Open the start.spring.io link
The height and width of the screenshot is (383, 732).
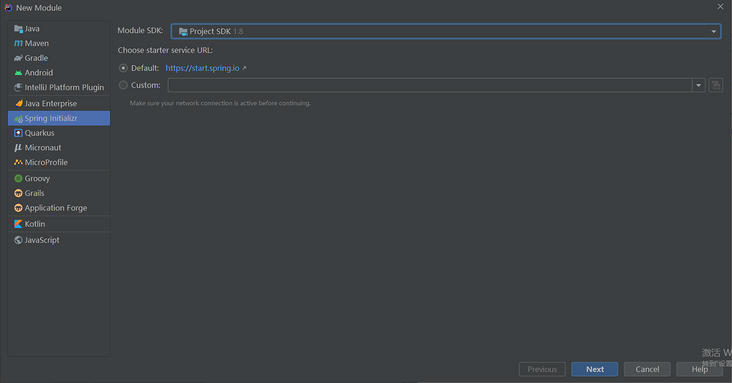coord(203,68)
